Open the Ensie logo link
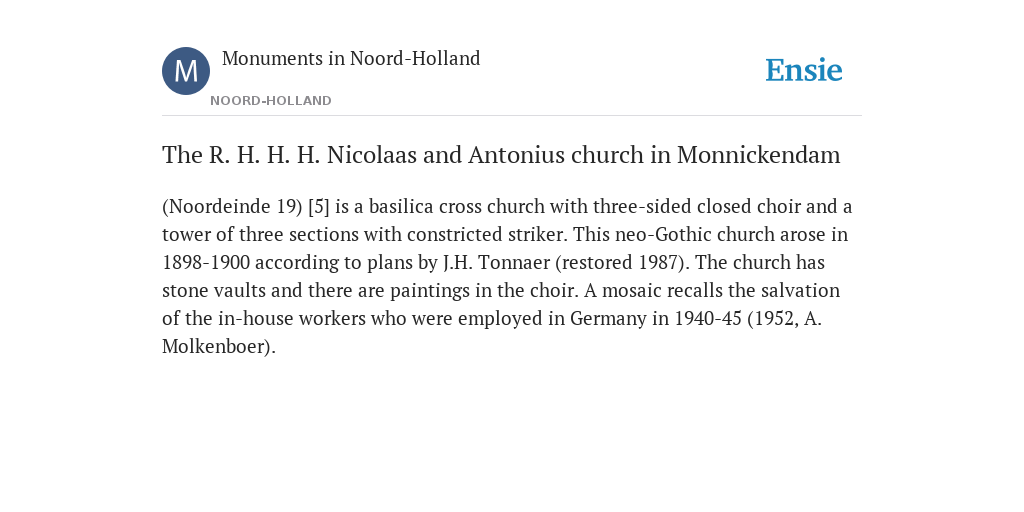Viewport: 1024px width, 512px height. tap(804, 70)
